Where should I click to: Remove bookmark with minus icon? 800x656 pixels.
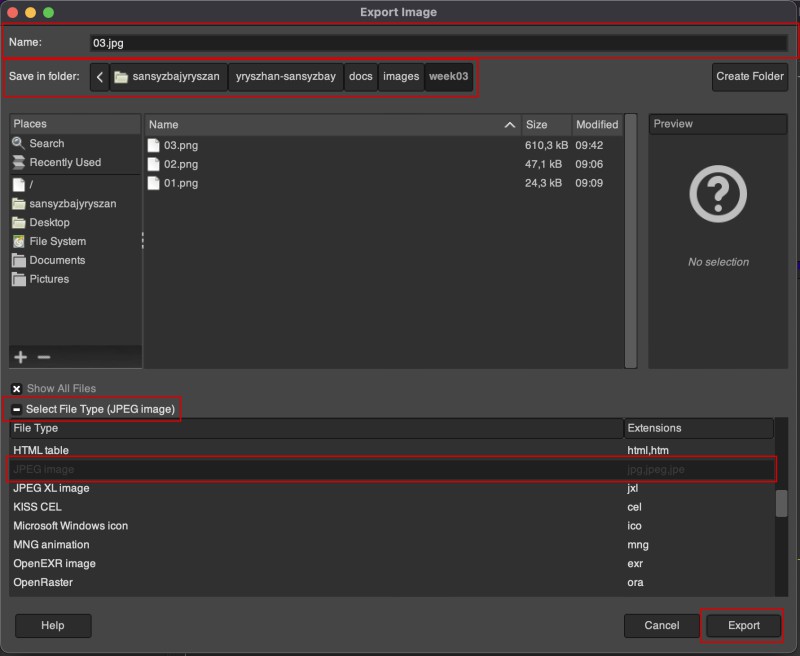tap(44, 357)
